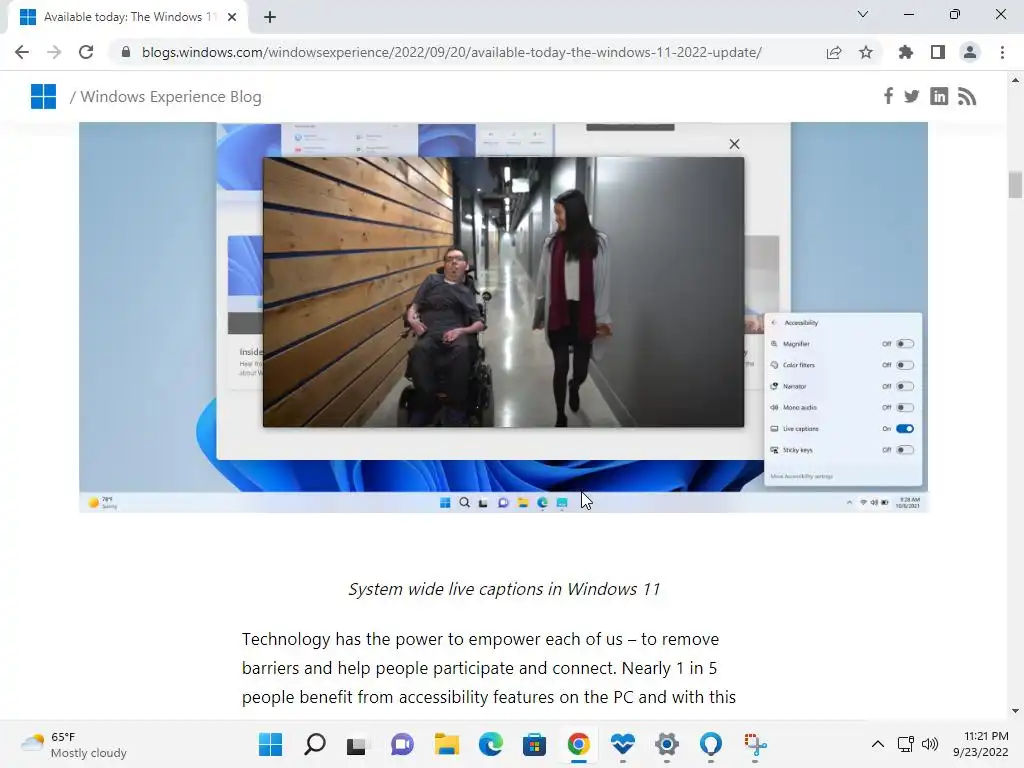Viewport: 1024px width, 768px height.
Task: Click the address bar URL
Action: coord(451,52)
